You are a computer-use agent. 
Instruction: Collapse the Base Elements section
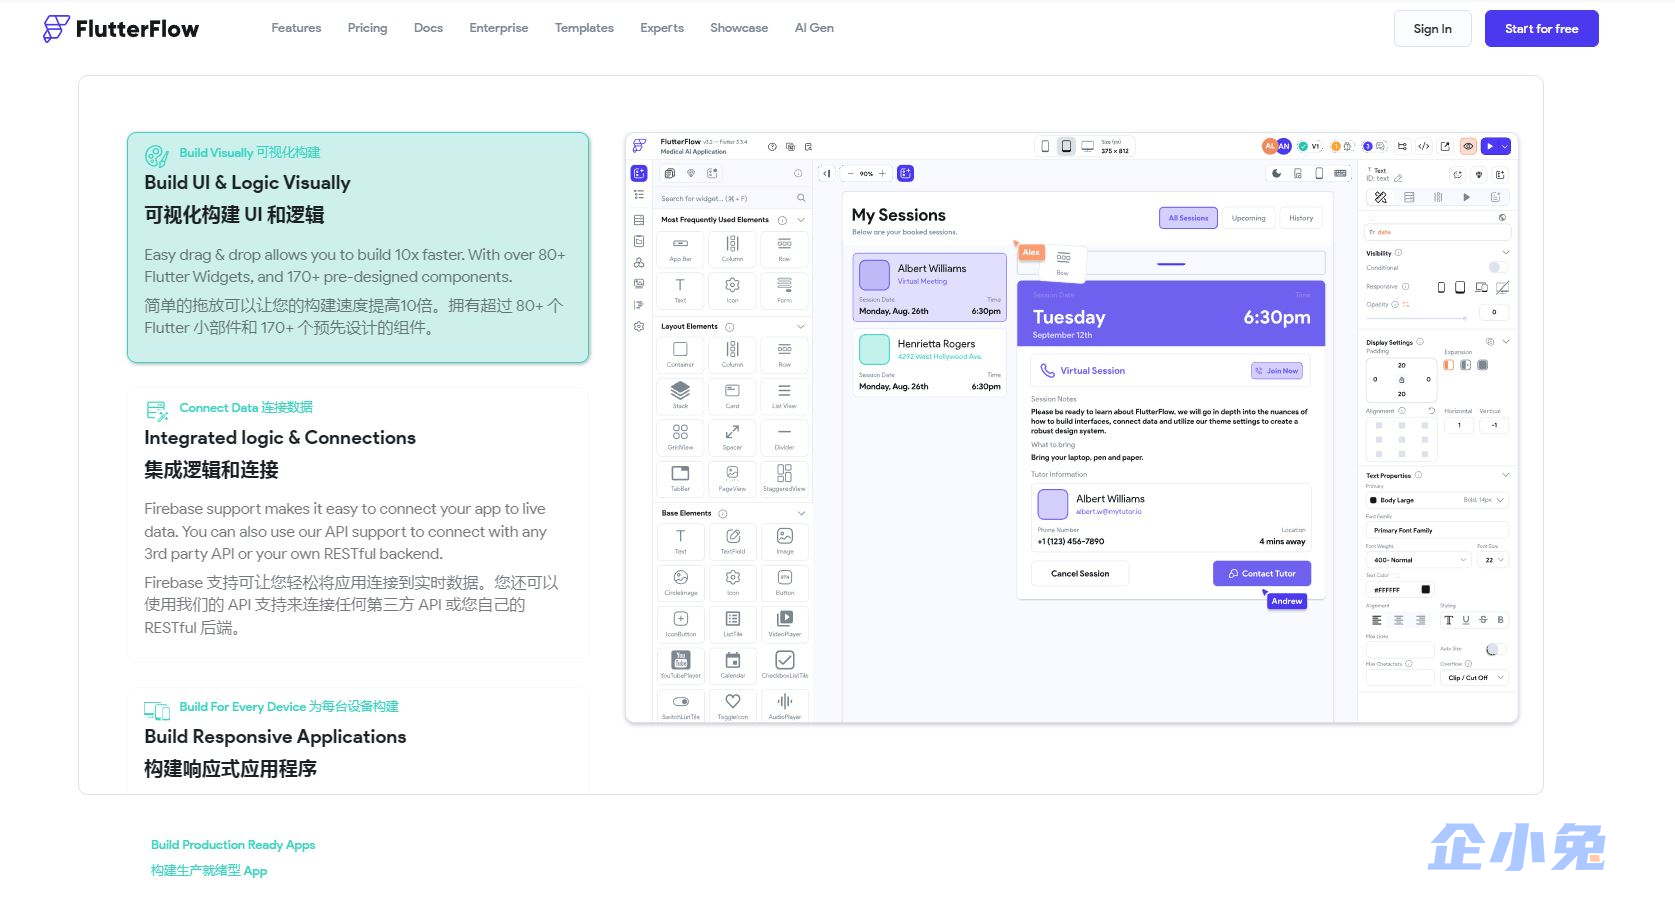click(x=801, y=513)
